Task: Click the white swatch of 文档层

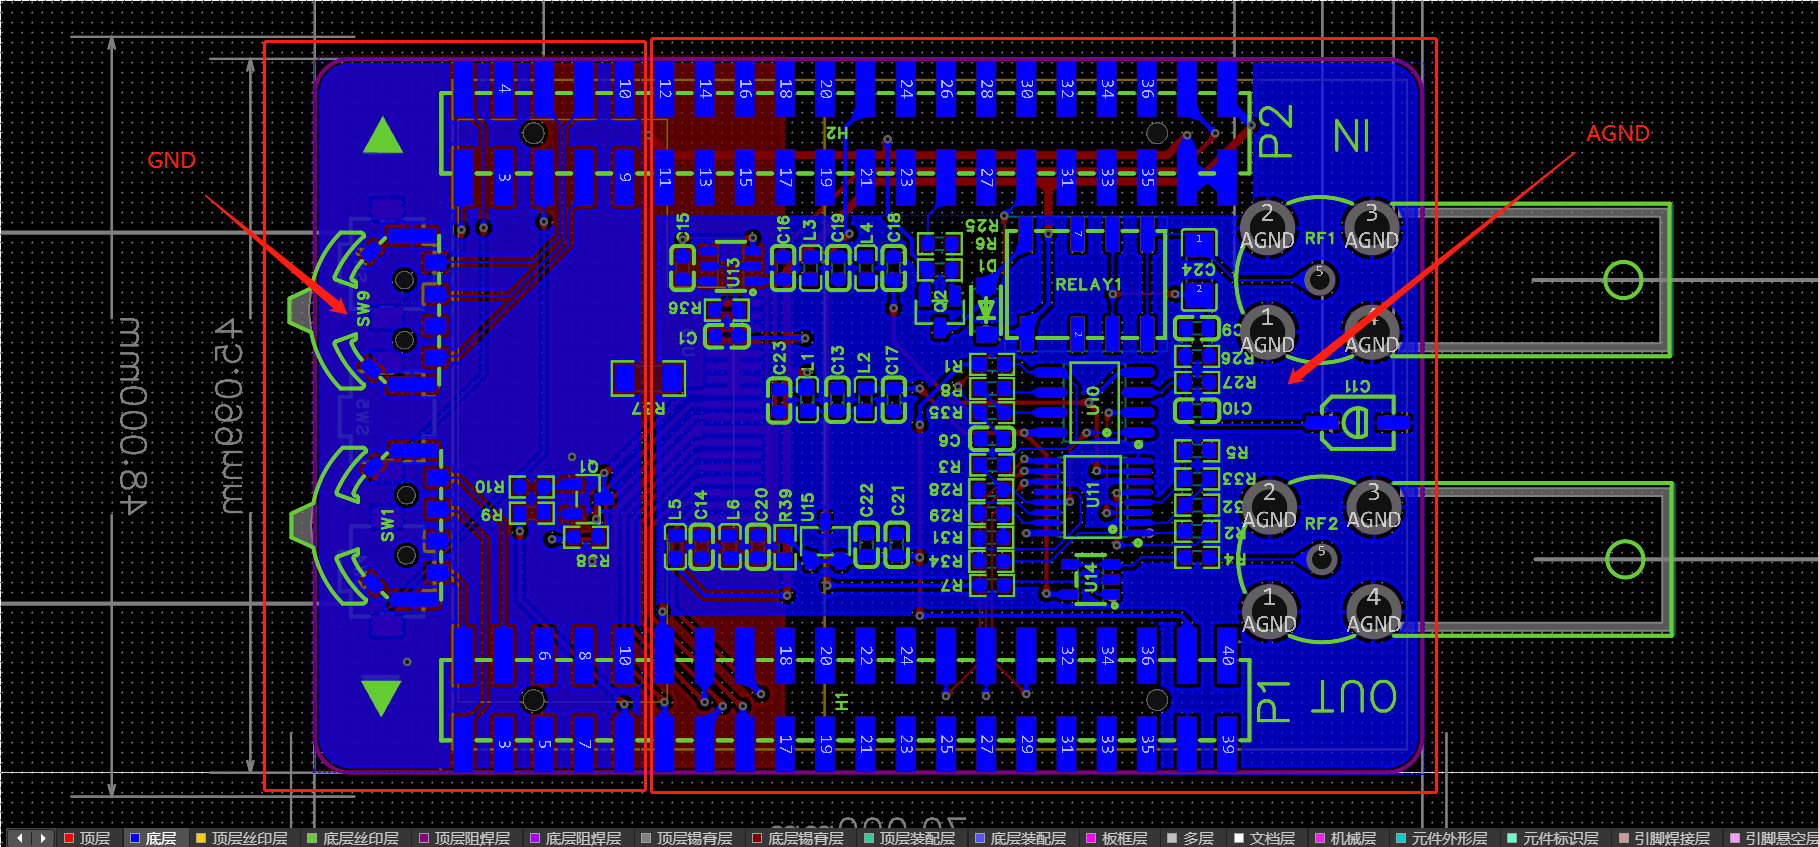Action: coord(1239,838)
